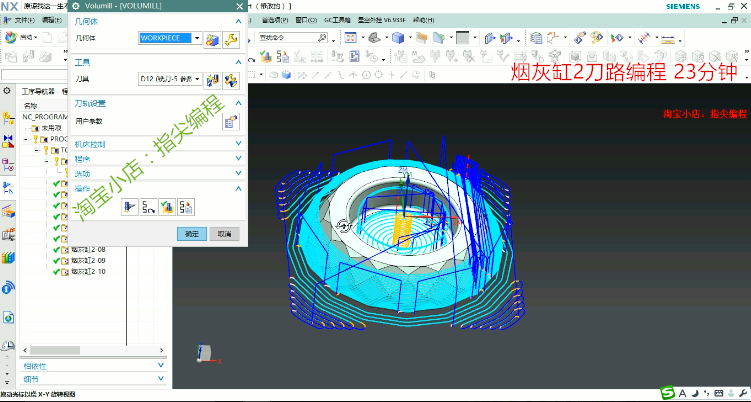Expand the 机床控制 (Machine Control) section

(x=239, y=144)
